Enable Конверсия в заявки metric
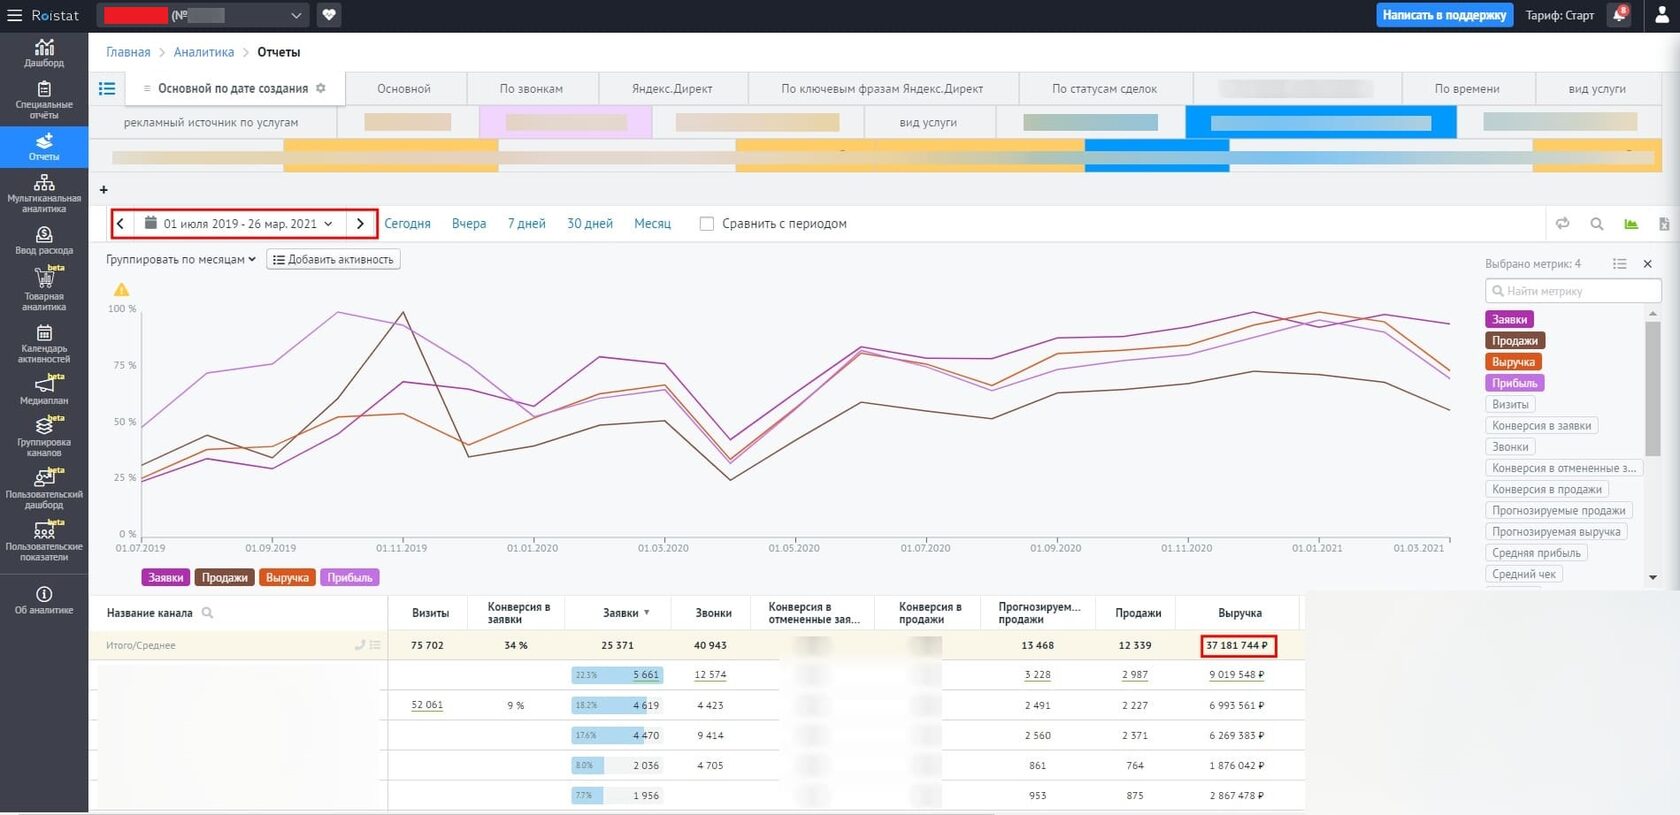 tap(1542, 426)
